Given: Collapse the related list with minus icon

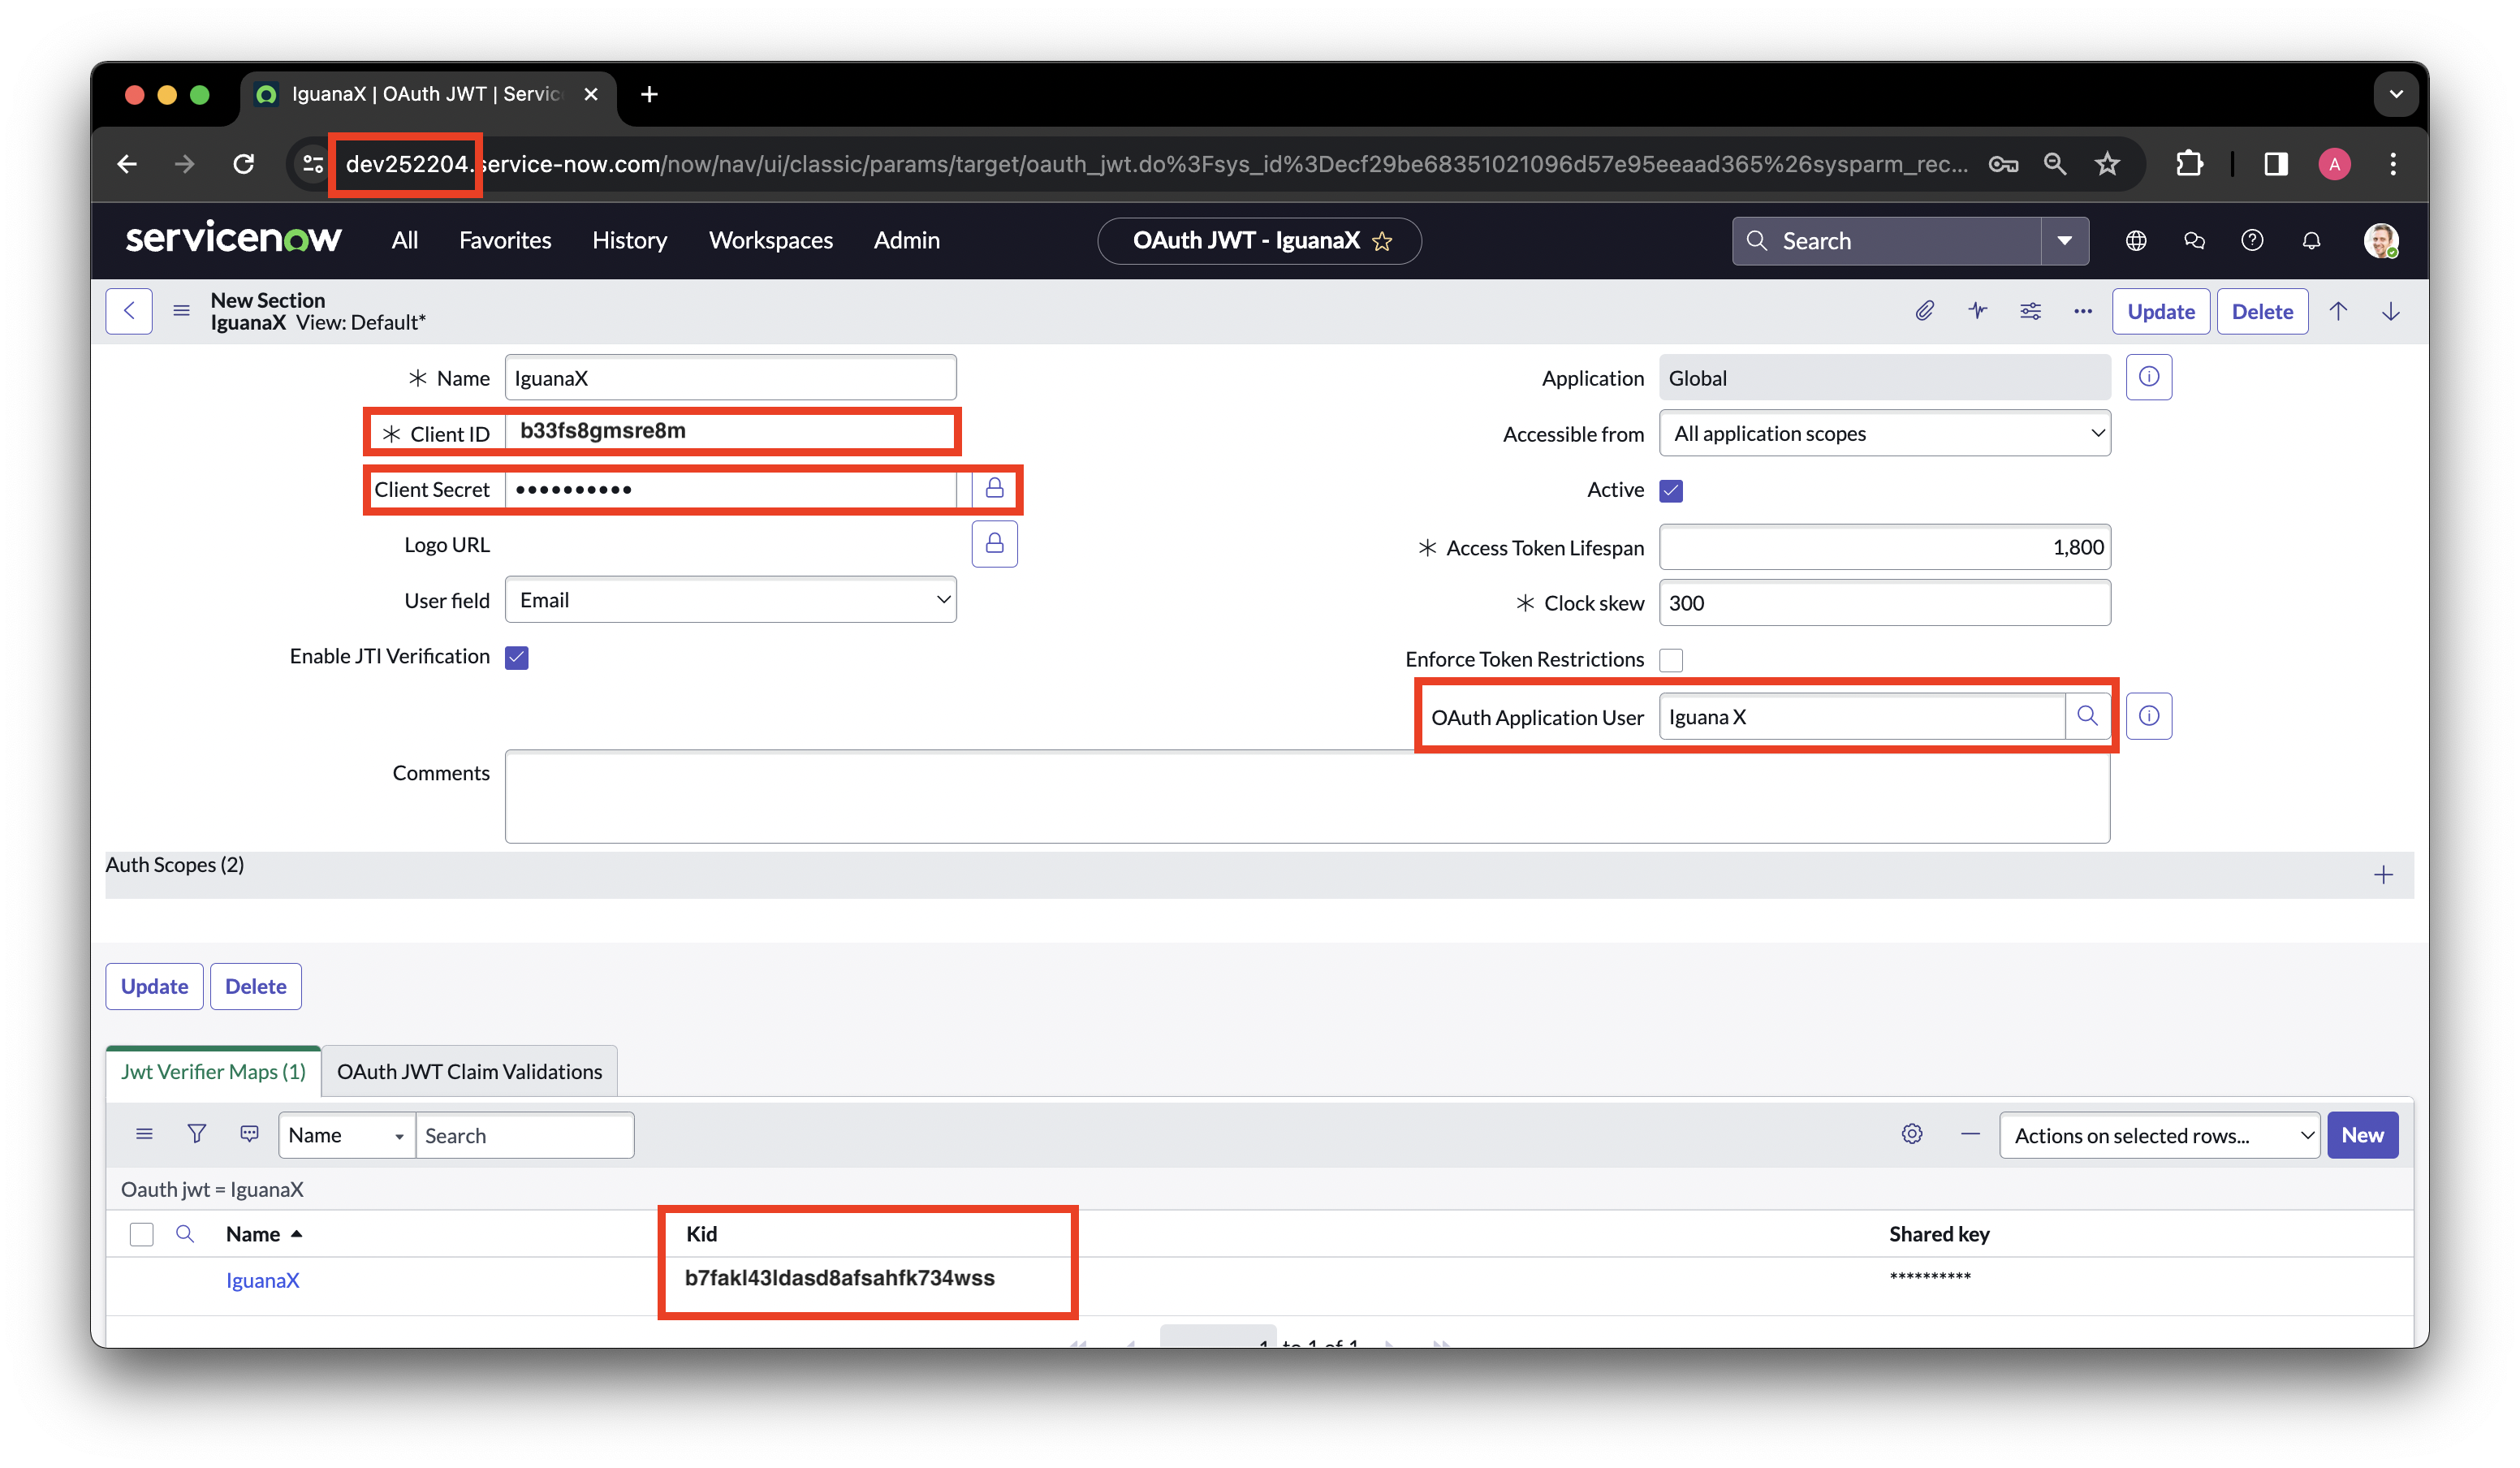Looking at the screenshot, I should tap(1970, 1134).
